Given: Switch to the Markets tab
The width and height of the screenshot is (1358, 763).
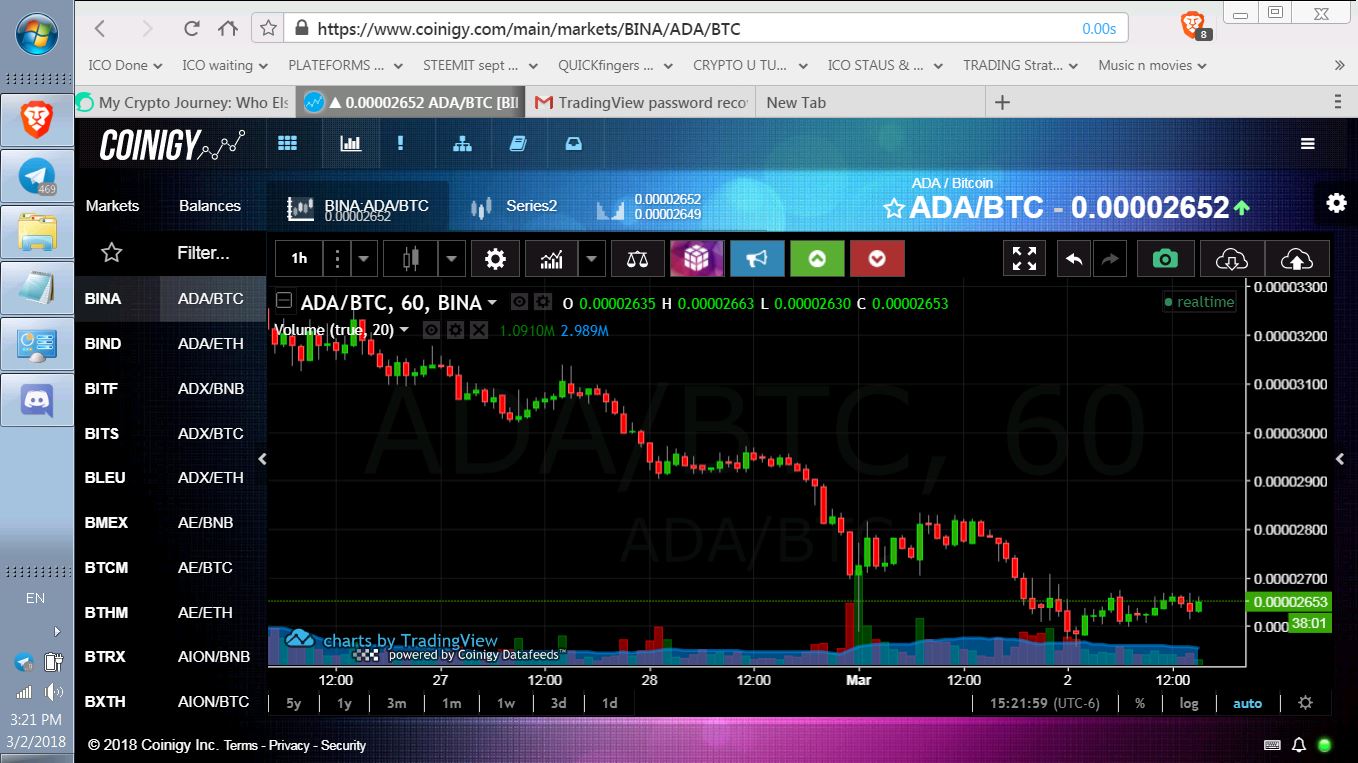Looking at the screenshot, I should coord(112,205).
